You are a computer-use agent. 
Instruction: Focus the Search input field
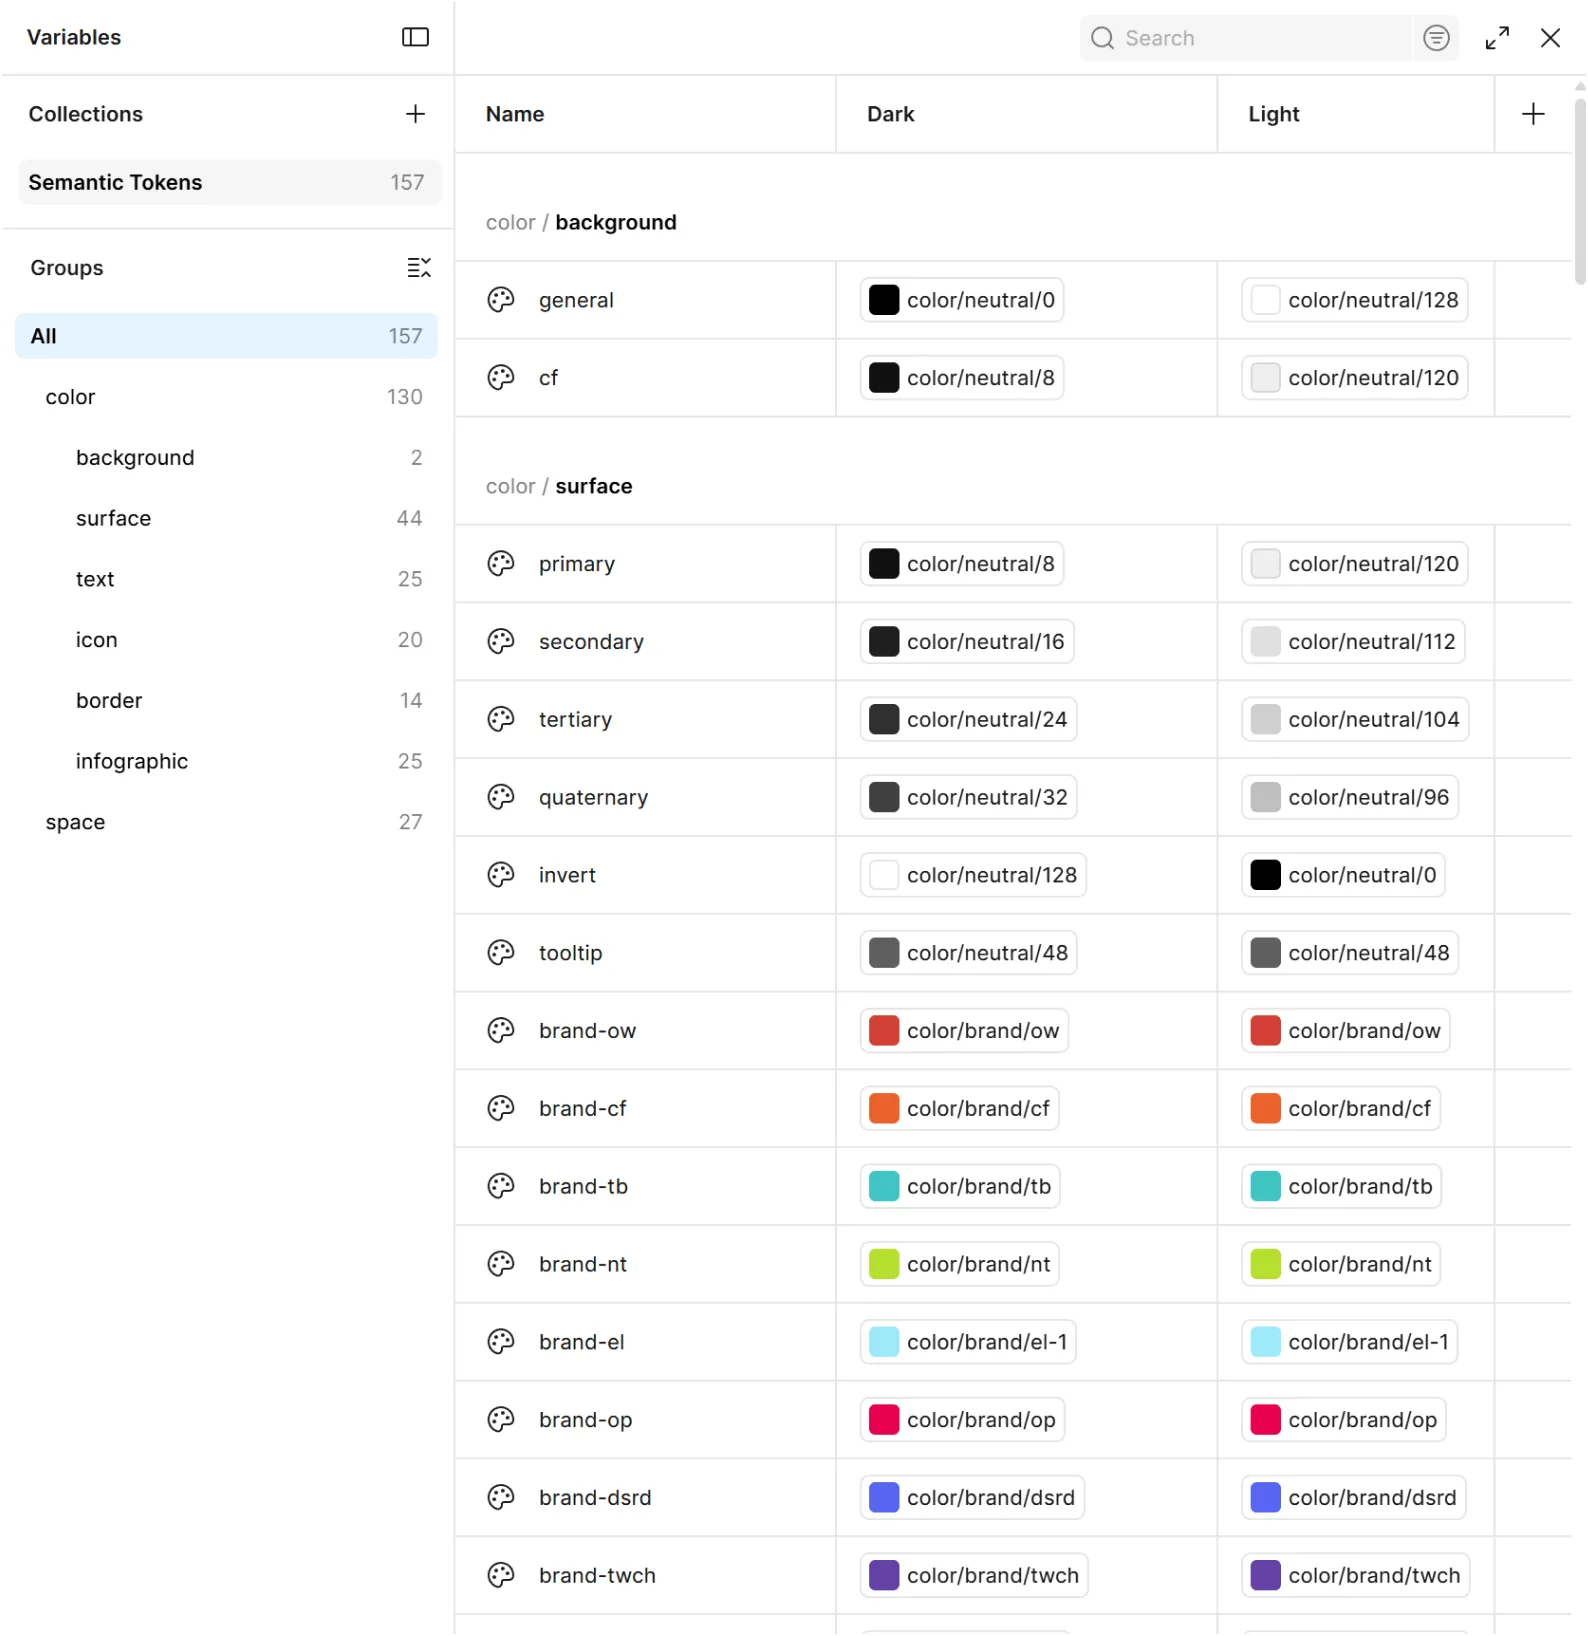coord(1245,38)
